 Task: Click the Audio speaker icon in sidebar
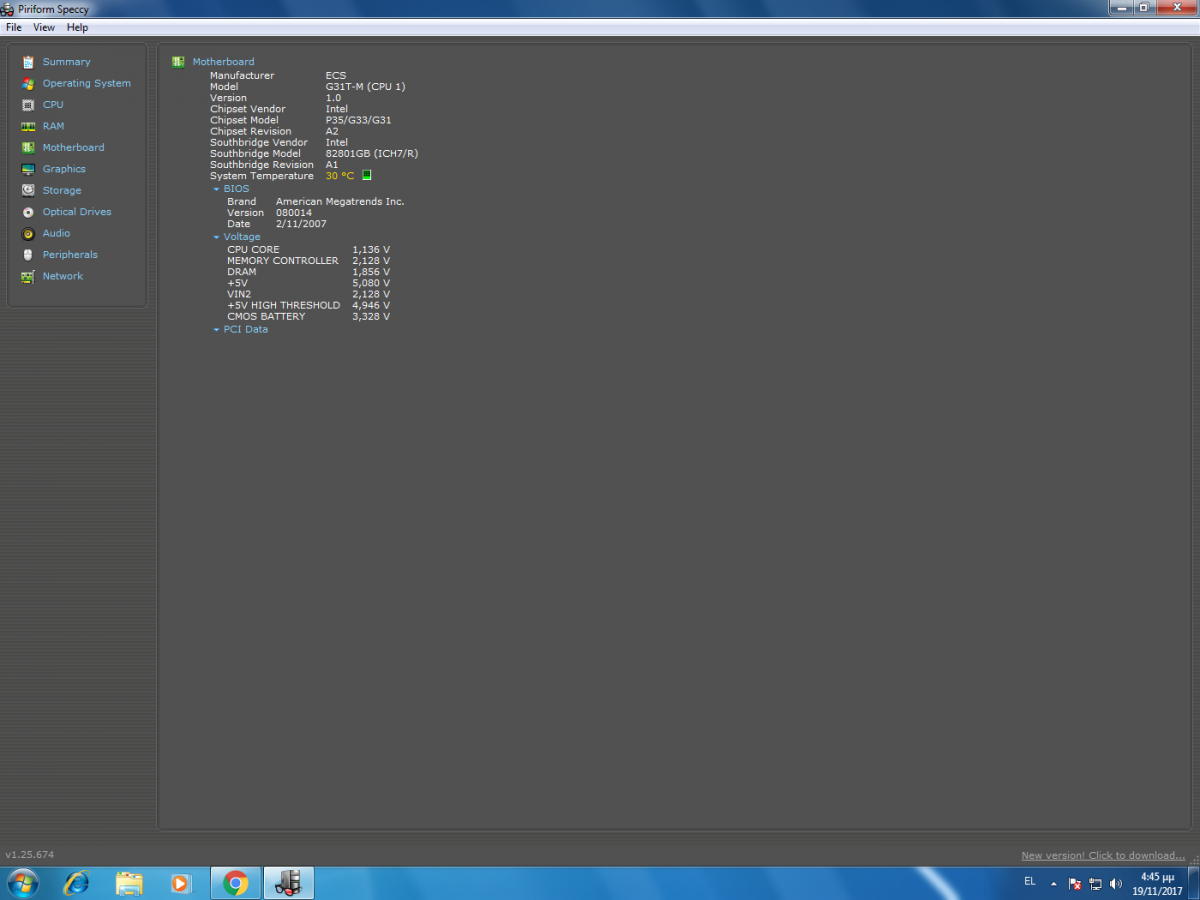point(28,233)
